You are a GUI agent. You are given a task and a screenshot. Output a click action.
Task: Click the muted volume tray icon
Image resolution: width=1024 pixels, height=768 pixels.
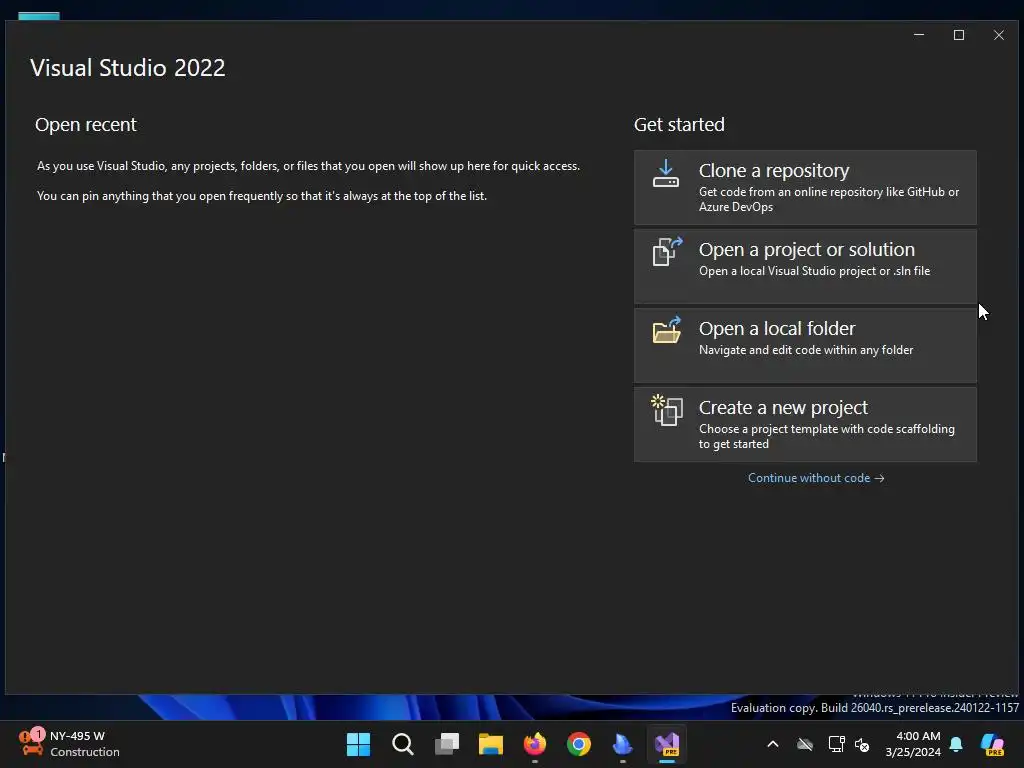coord(862,744)
